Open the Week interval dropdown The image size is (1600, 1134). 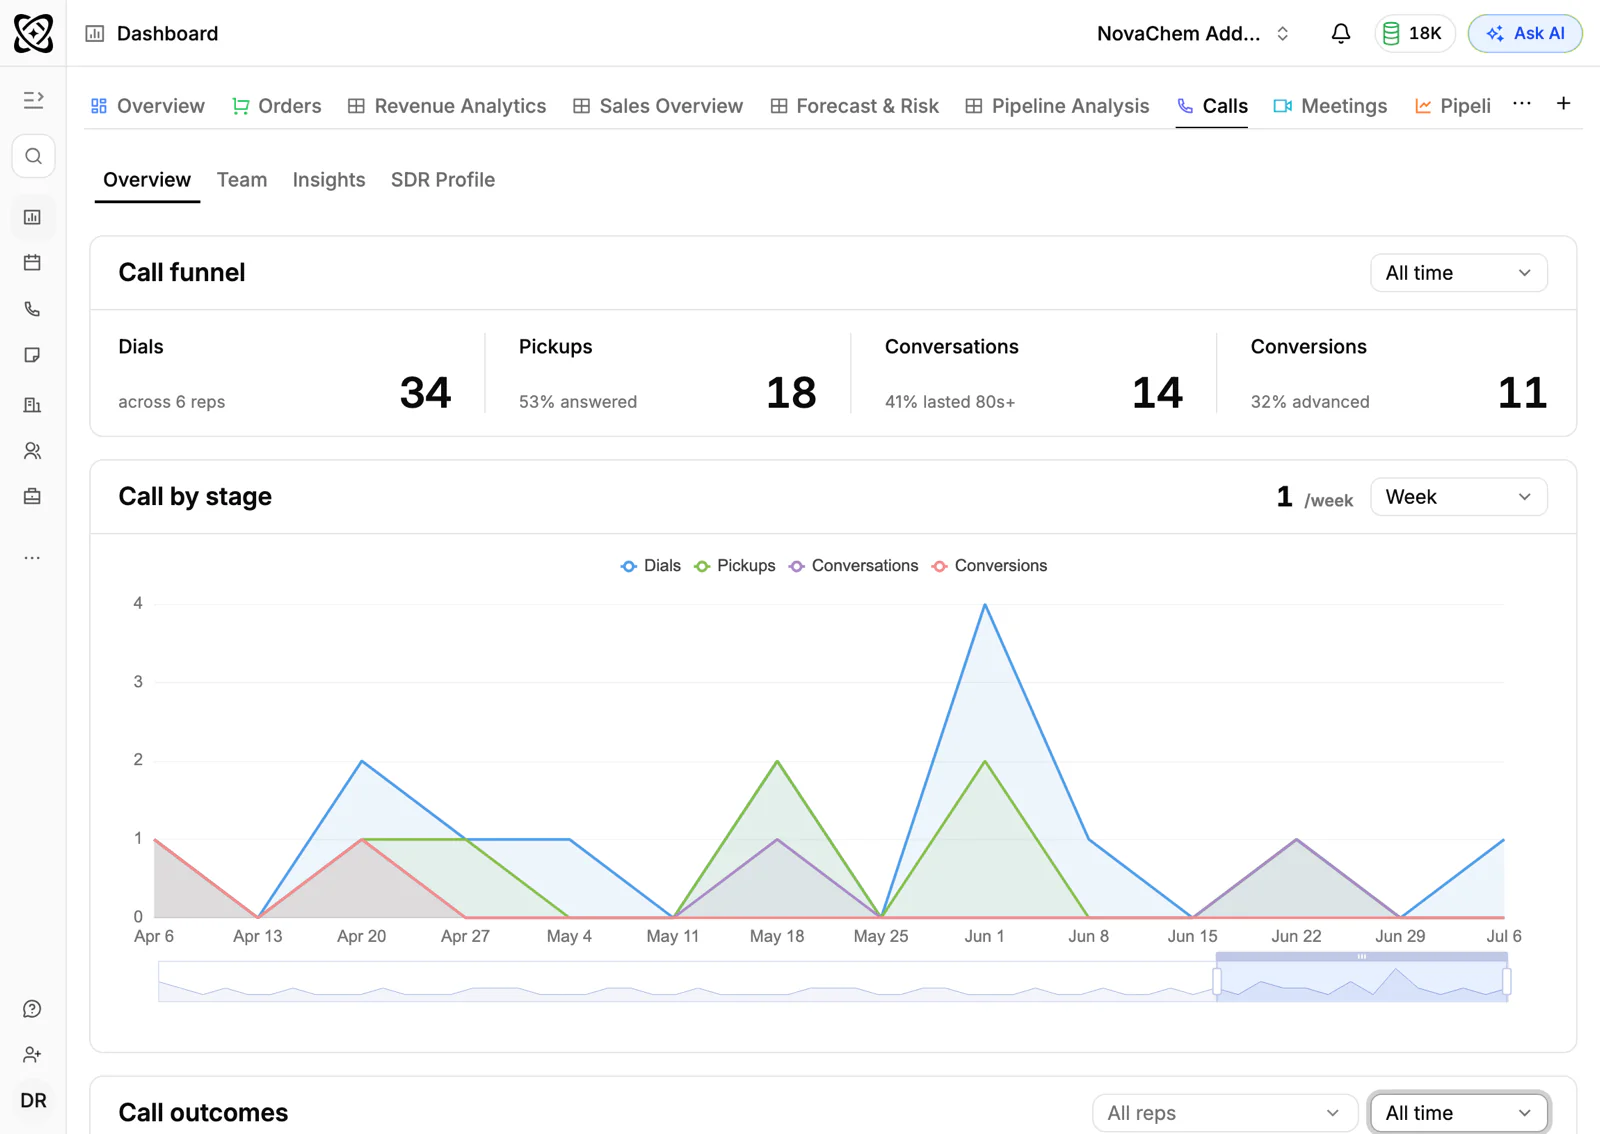(1458, 497)
